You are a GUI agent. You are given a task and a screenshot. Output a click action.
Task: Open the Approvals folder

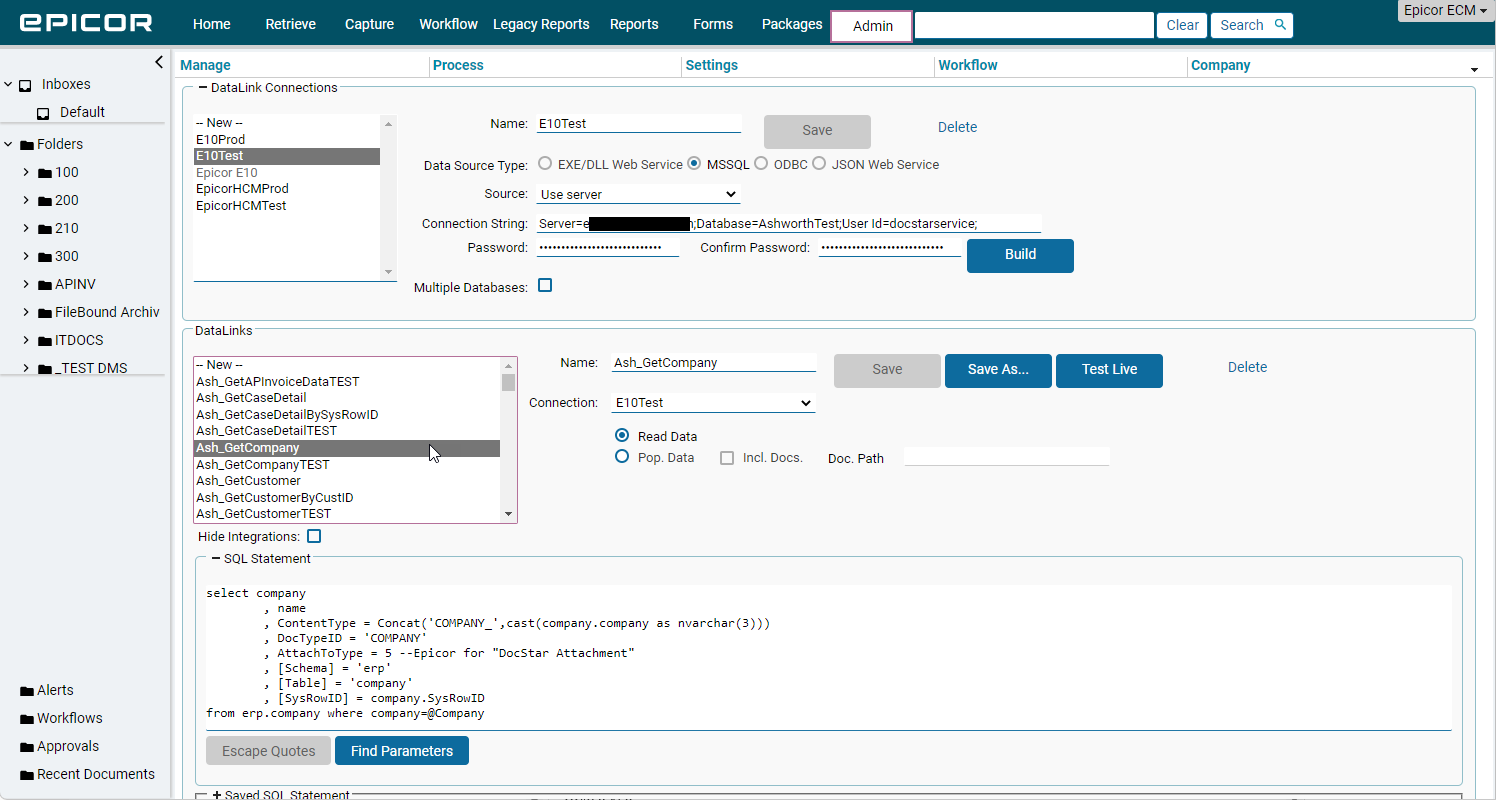[66, 746]
